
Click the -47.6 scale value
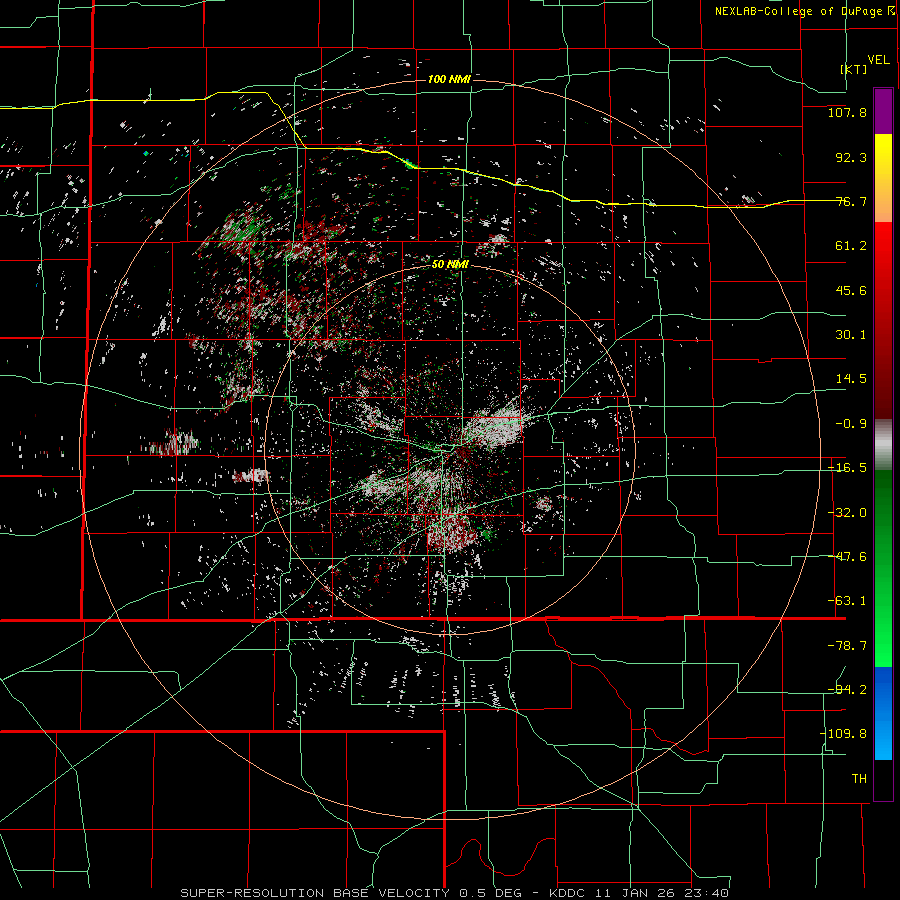pos(847,557)
